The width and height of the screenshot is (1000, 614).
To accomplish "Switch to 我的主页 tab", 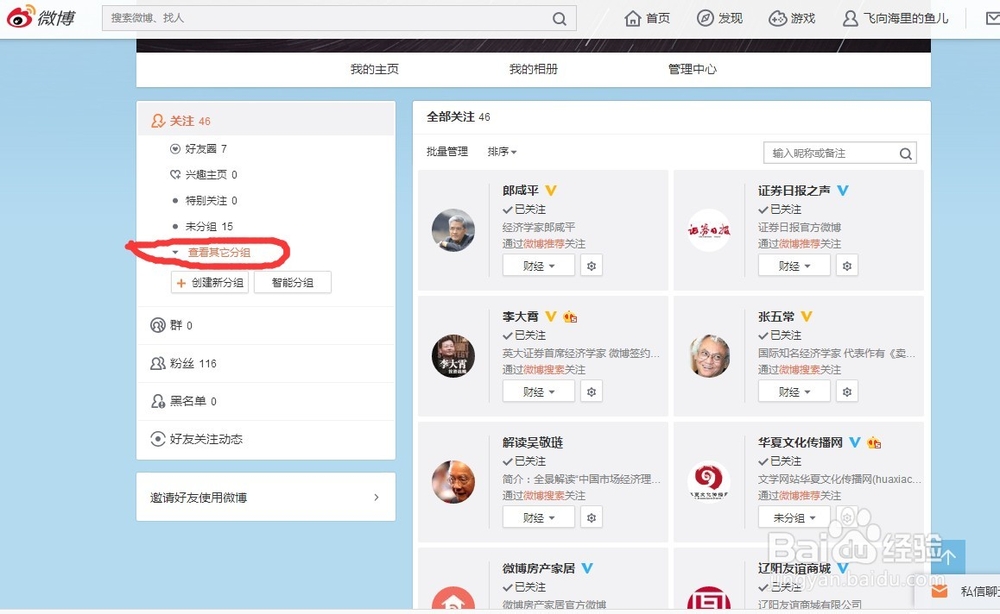I will pos(374,69).
